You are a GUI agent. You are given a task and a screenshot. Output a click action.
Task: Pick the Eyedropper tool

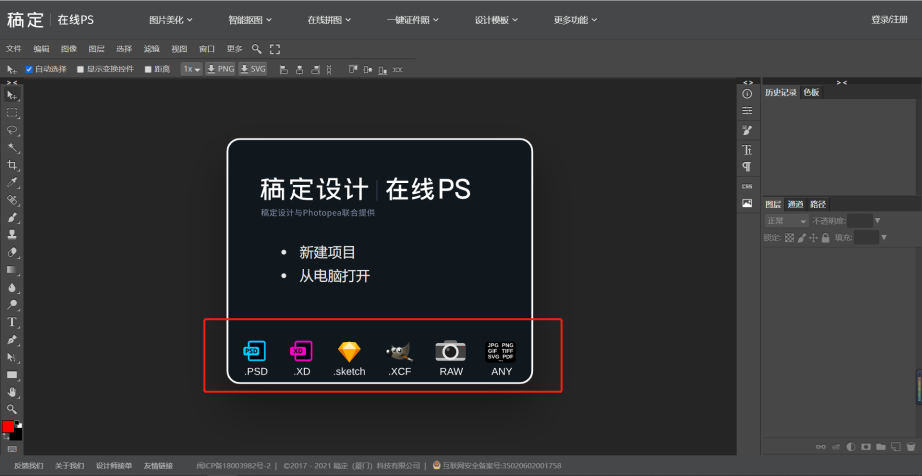pyautogui.click(x=12, y=182)
